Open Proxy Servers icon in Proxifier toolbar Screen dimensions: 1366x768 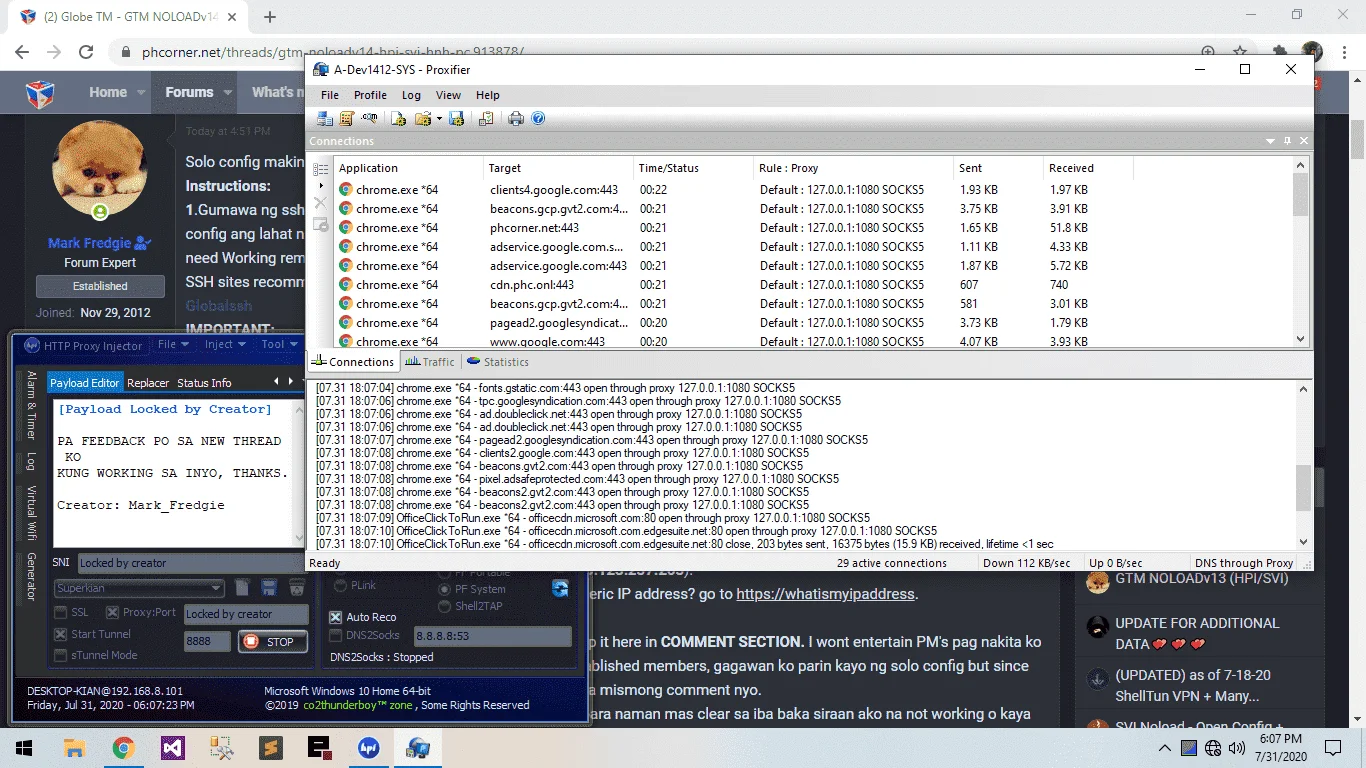coord(325,118)
